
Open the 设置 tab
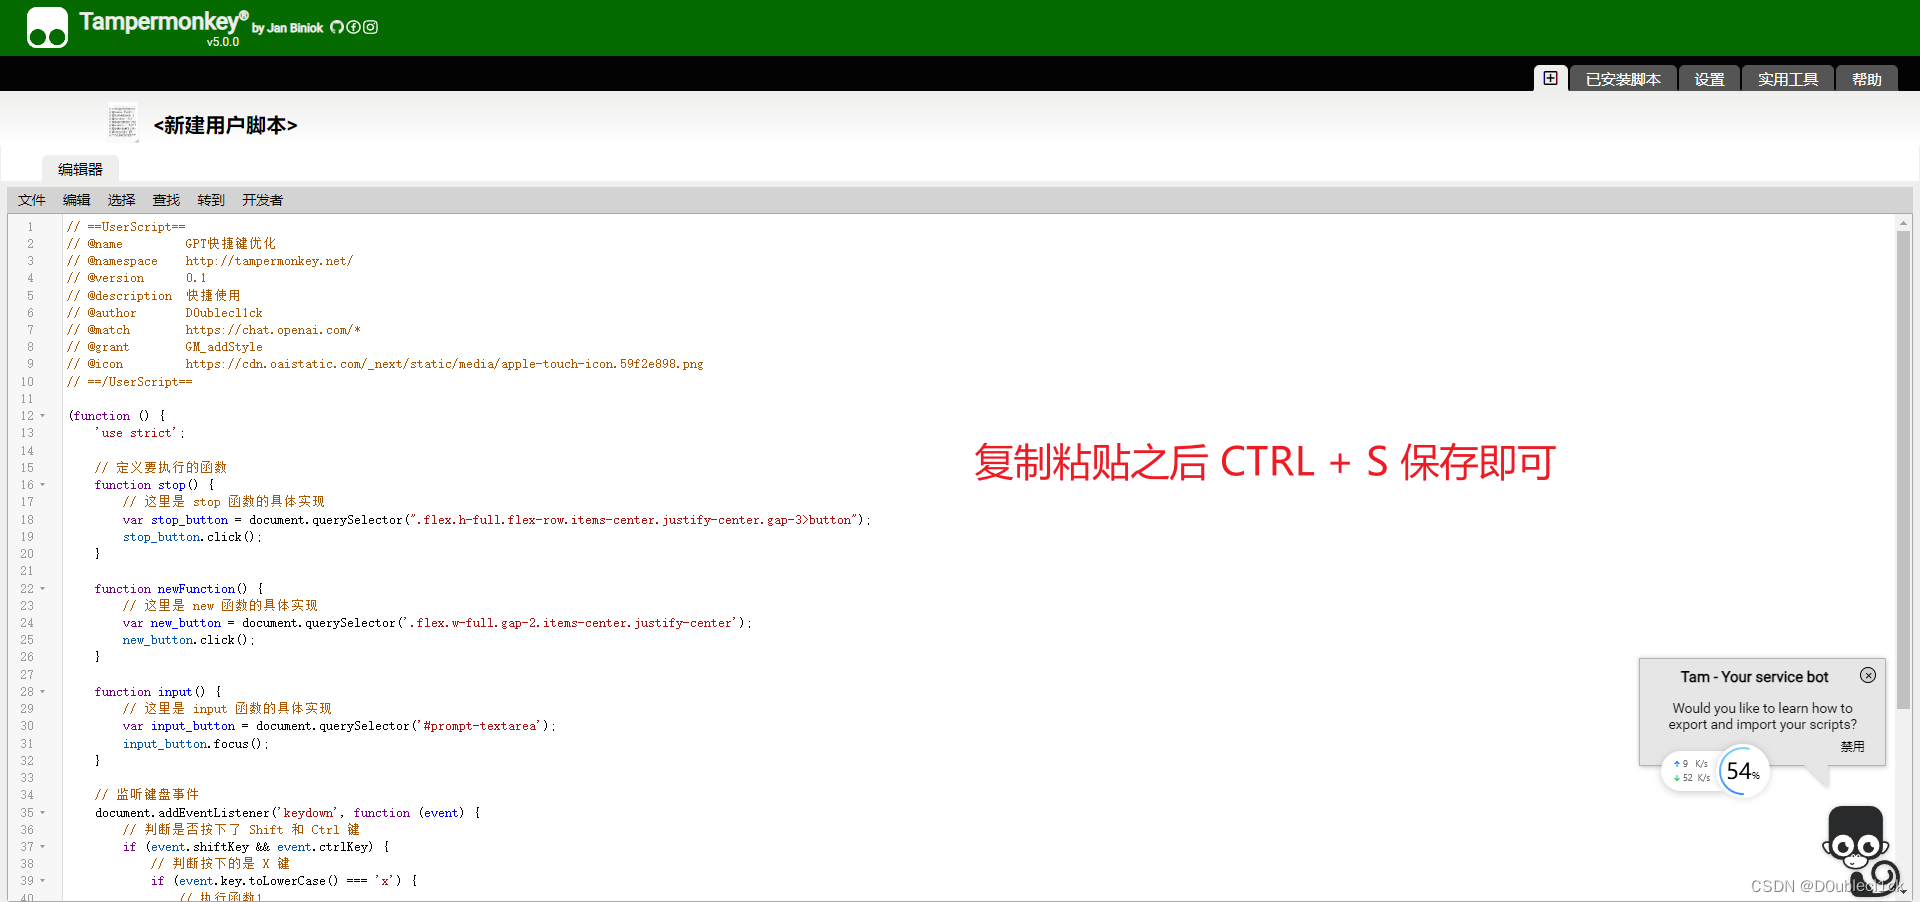coord(1709,79)
